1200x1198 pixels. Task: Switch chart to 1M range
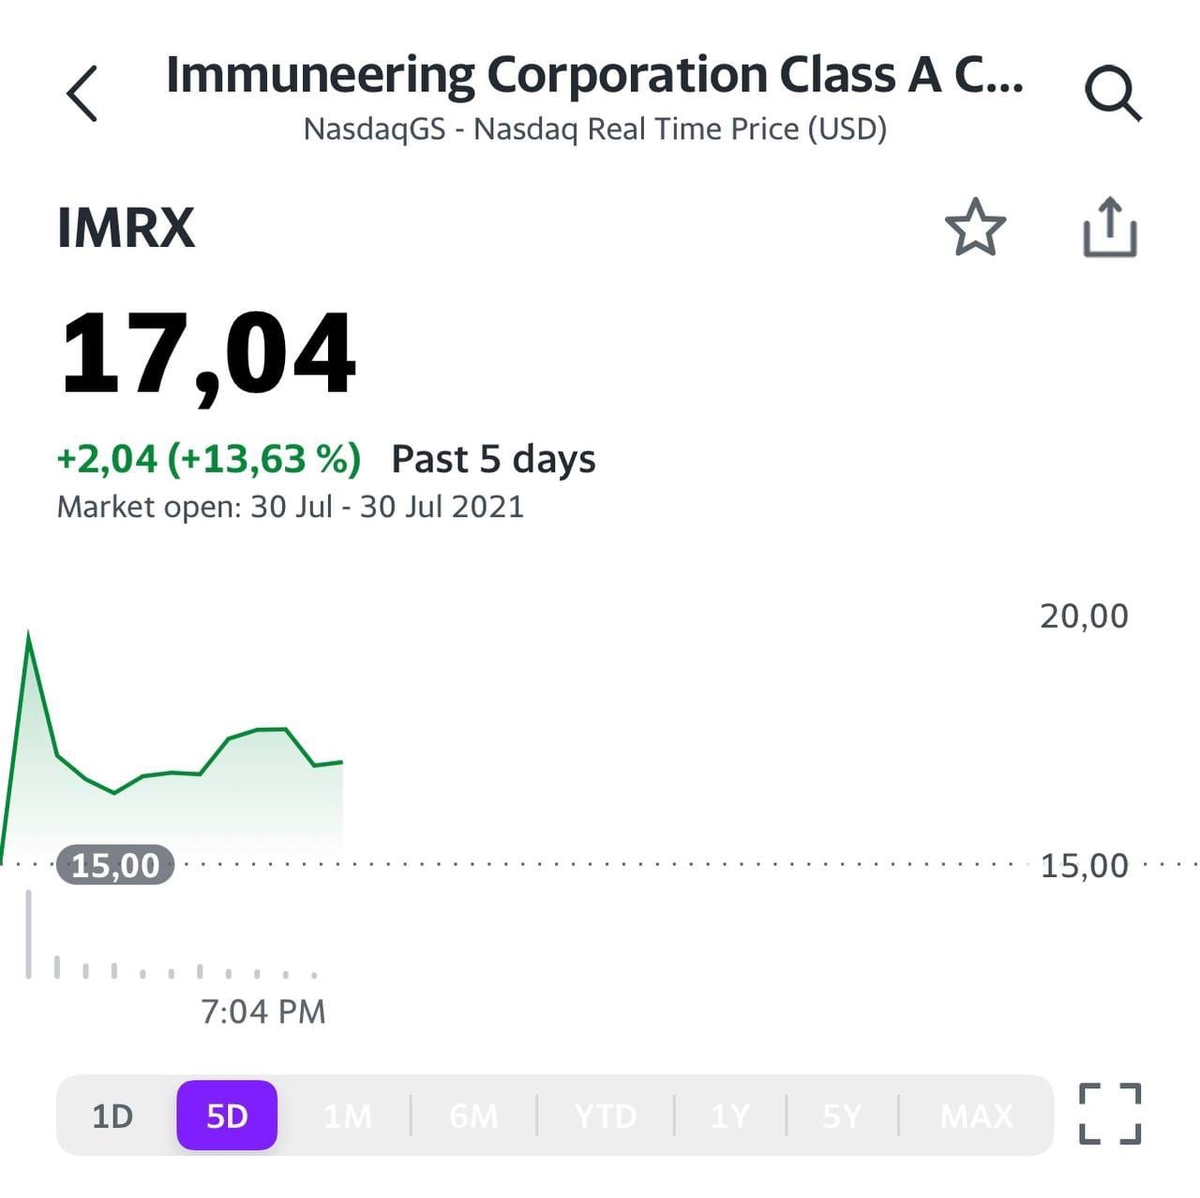pos(347,1116)
